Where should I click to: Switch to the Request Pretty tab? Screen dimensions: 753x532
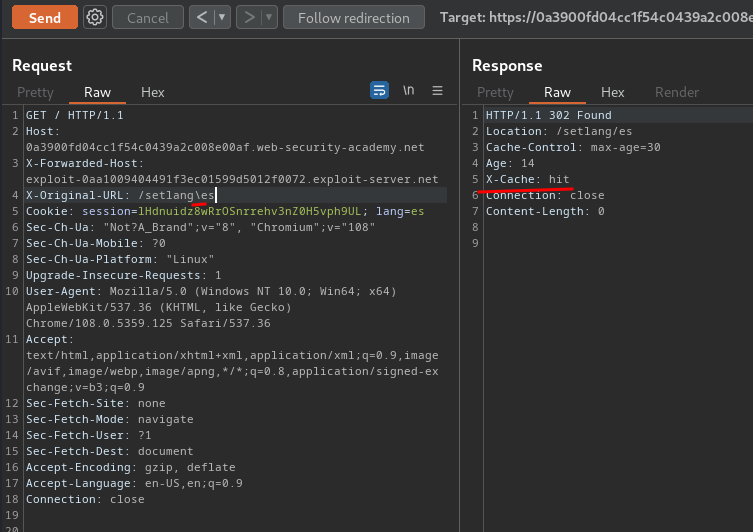pos(35,92)
